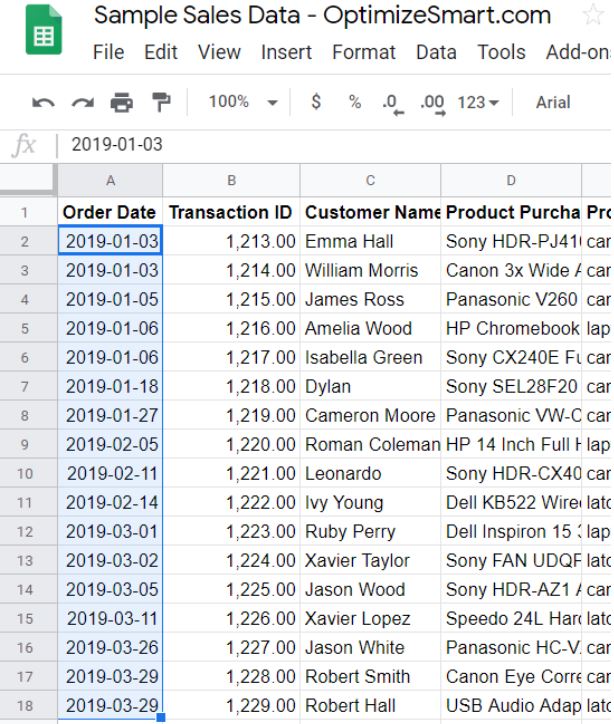Open the Tools menu
The height and width of the screenshot is (724, 614).
click(x=501, y=52)
